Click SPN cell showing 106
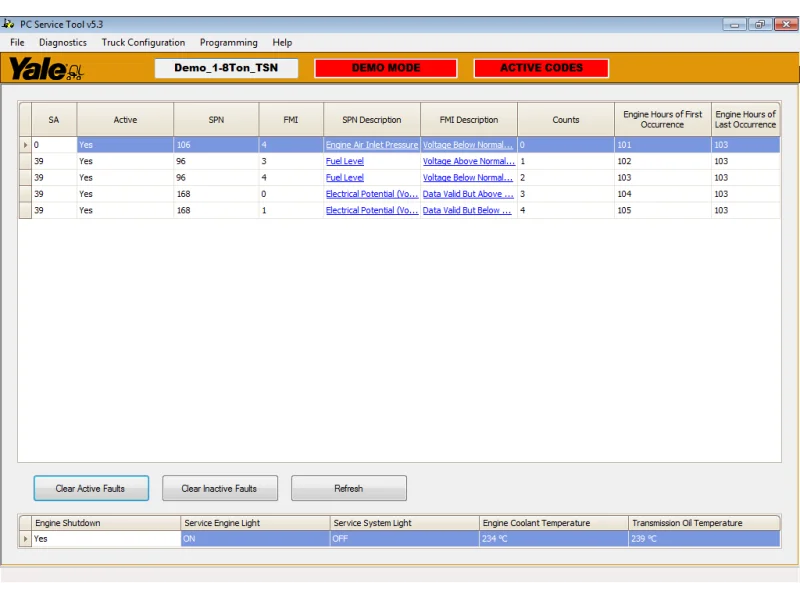 click(x=216, y=145)
